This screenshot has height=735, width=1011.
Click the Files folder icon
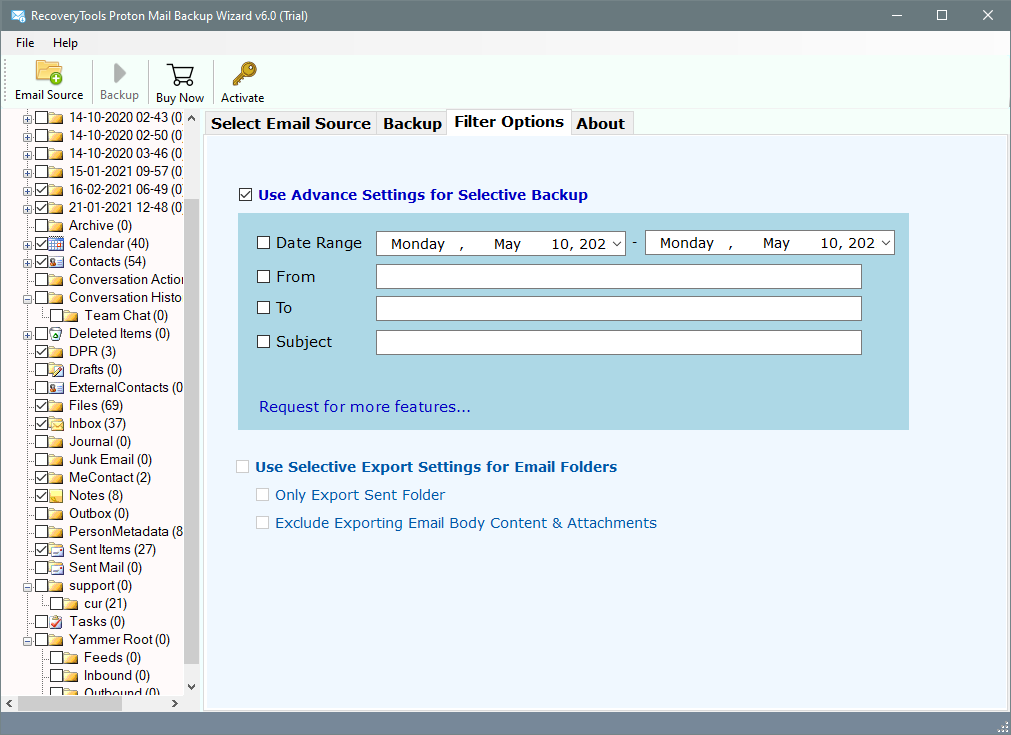pos(56,406)
